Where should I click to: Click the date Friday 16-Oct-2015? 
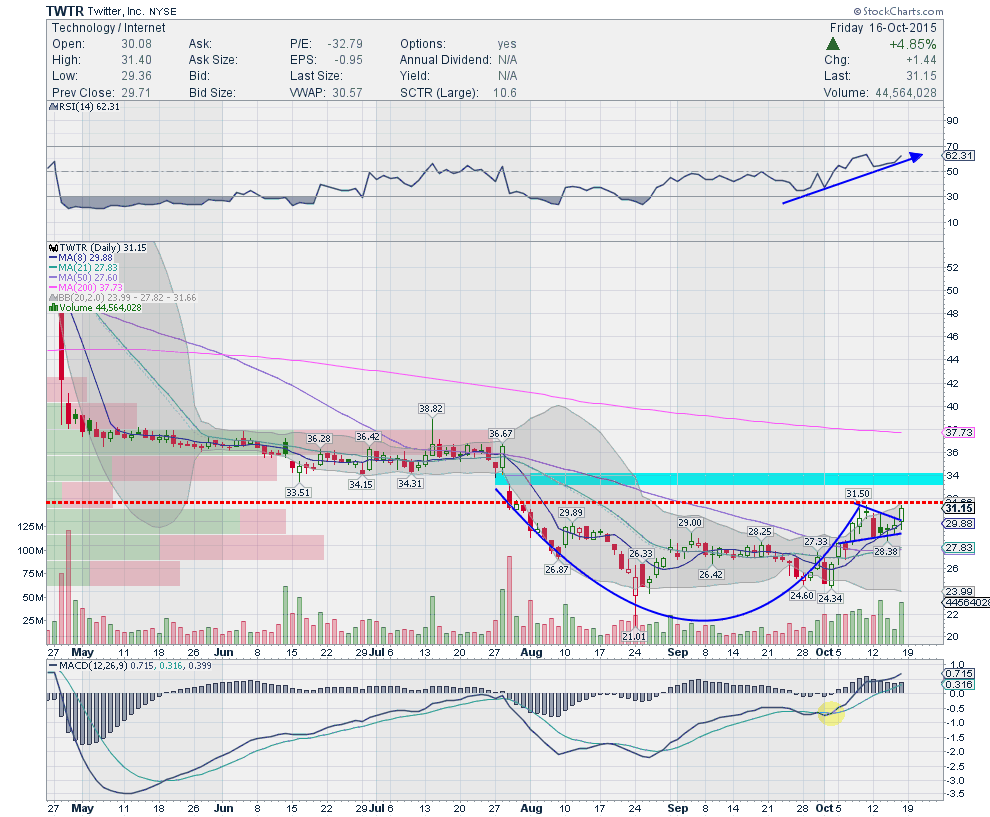(883, 28)
